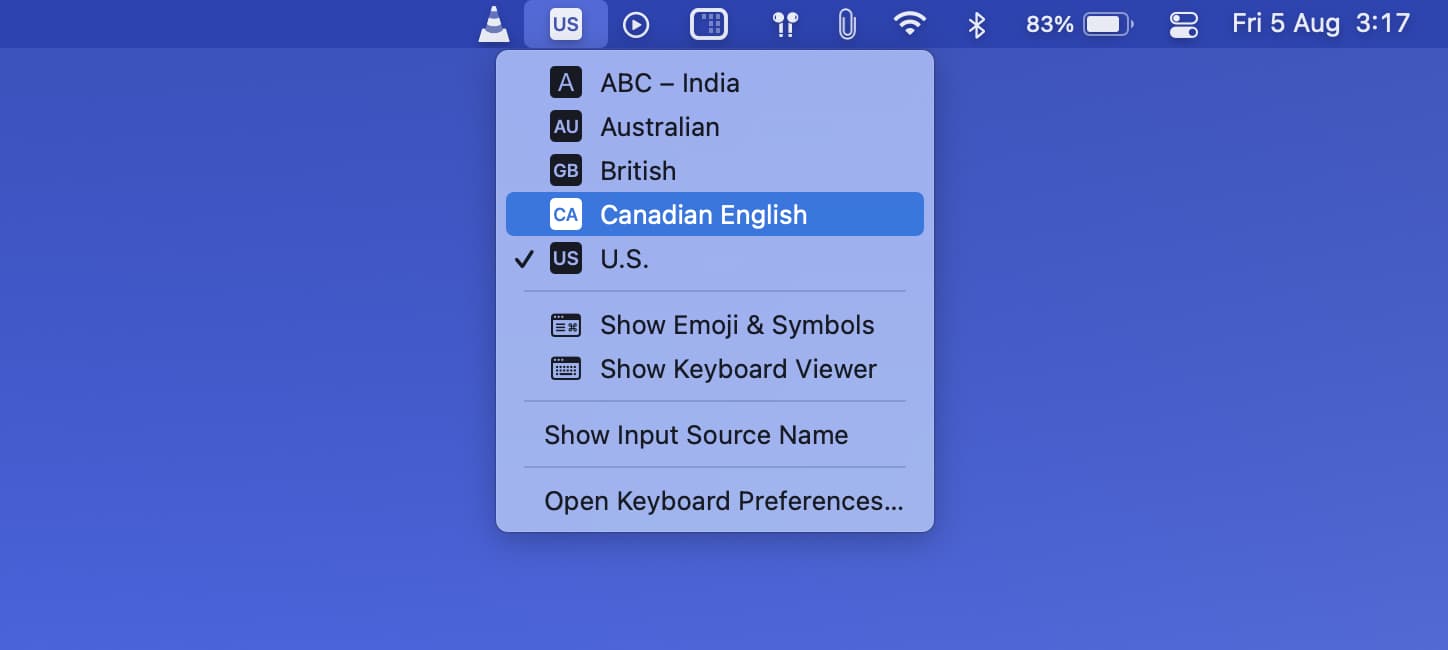Click the paperclip menu bar icon
1448x650 pixels.
(847, 24)
